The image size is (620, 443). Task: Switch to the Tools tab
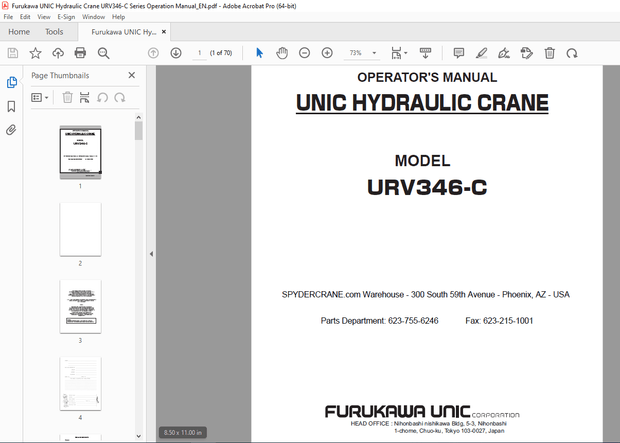tap(54, 32)
